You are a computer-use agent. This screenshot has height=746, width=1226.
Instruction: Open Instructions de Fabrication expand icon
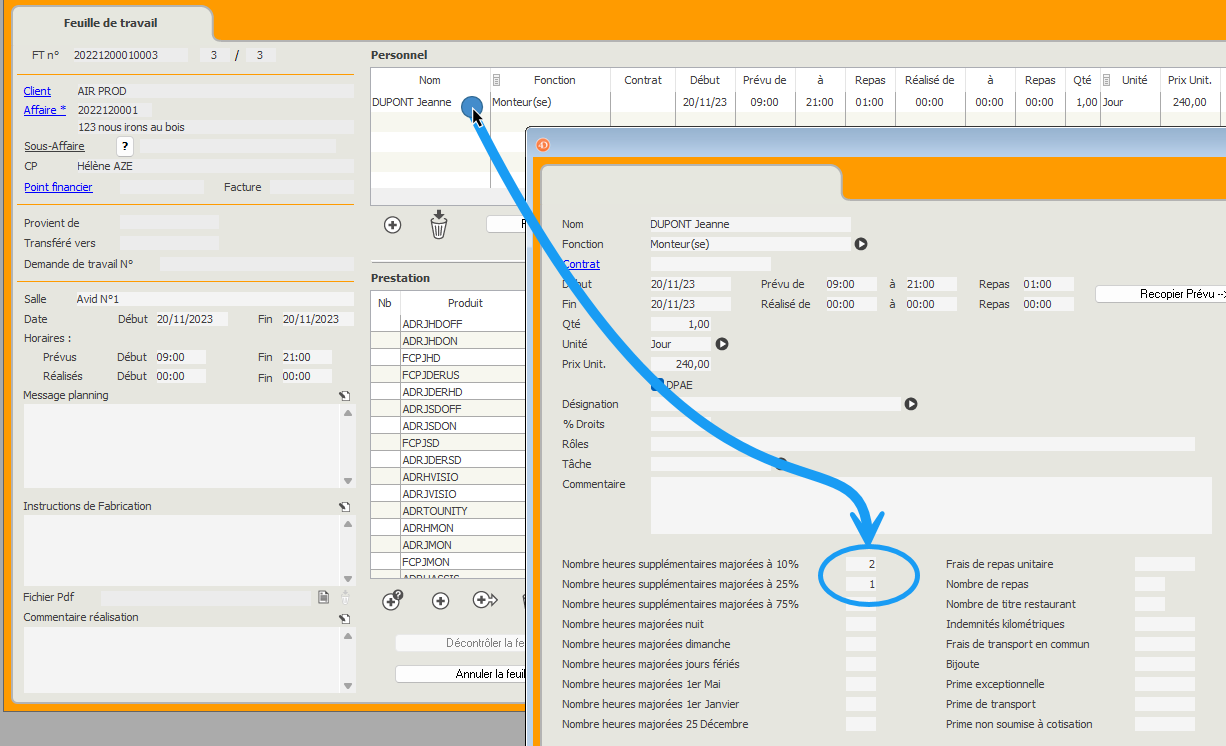pyautogui.click(x=344, y=507)
